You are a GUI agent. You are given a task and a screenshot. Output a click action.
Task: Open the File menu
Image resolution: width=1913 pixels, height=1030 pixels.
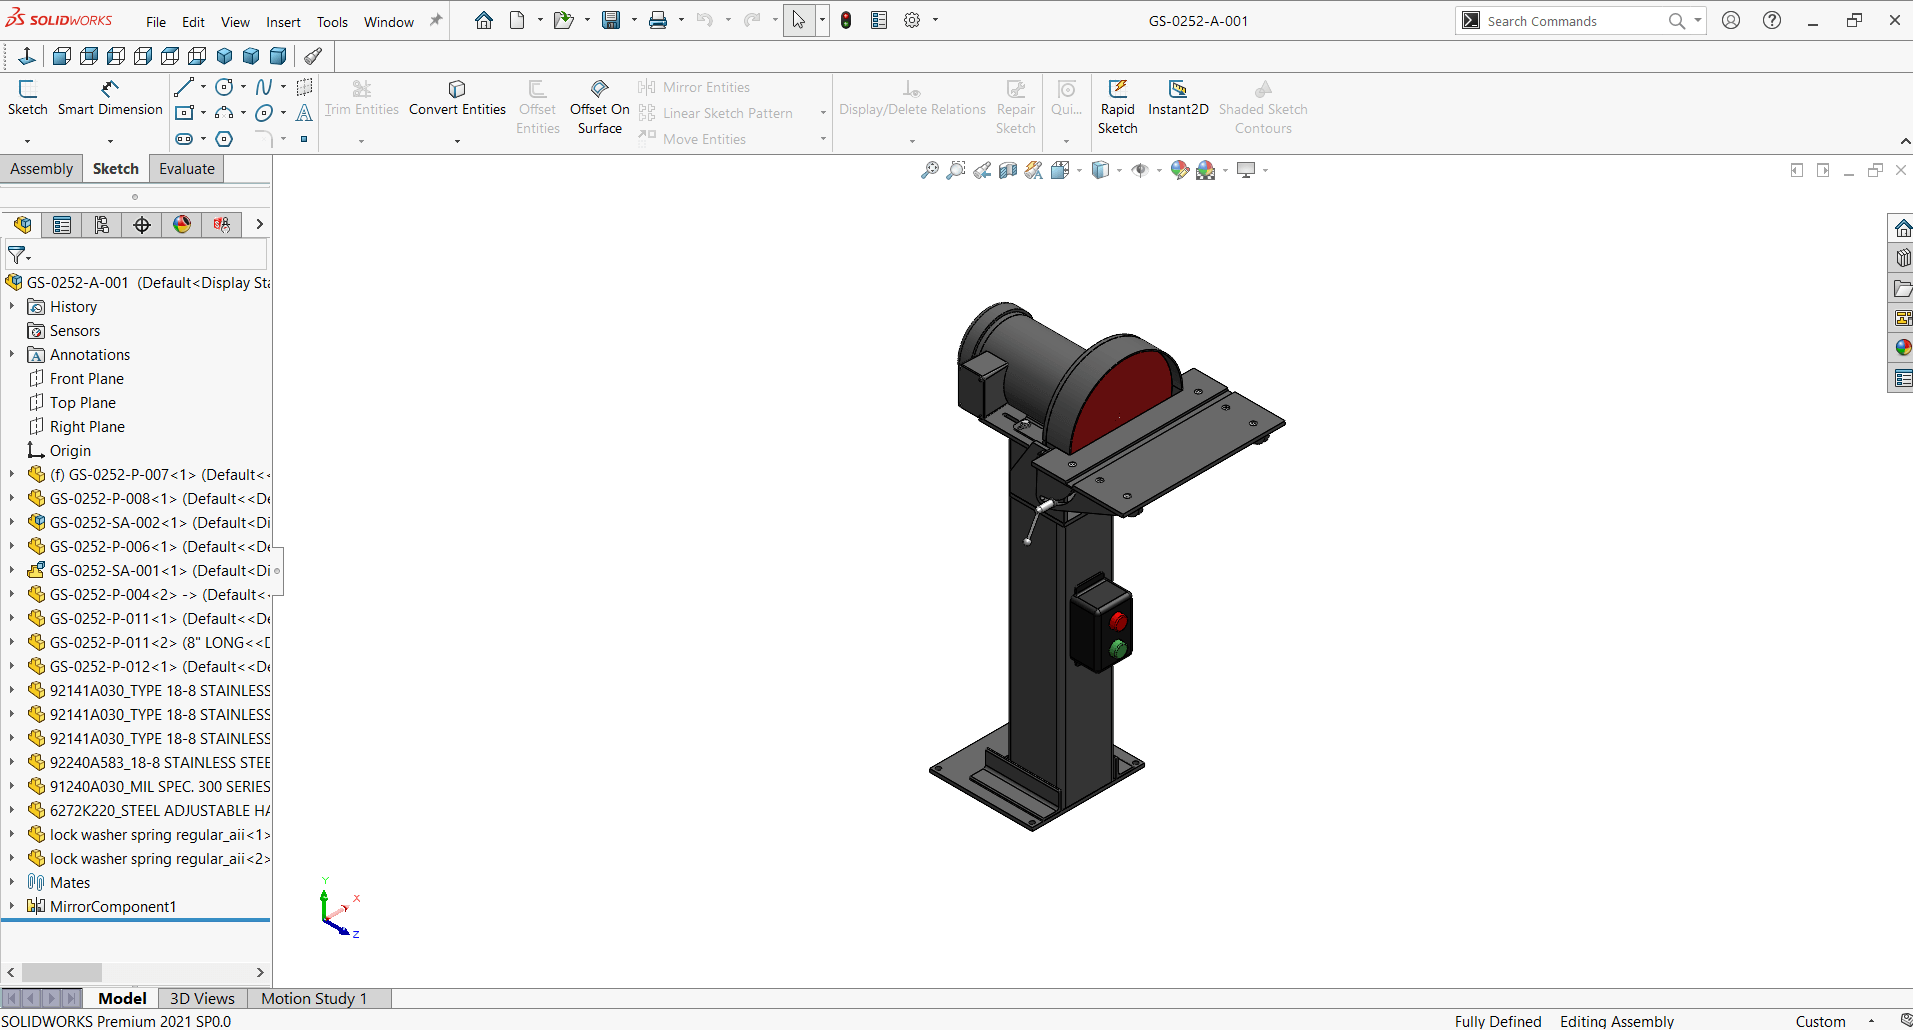click(x=156, y=22)
